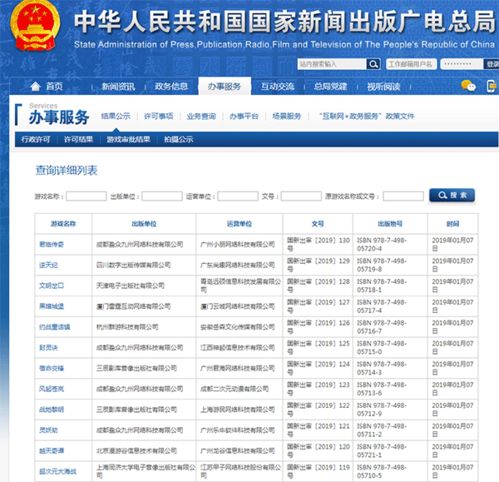Click the 业务查询 link
Image resolution: width=499 pixels, height=482 pixels.
[201, 116]
